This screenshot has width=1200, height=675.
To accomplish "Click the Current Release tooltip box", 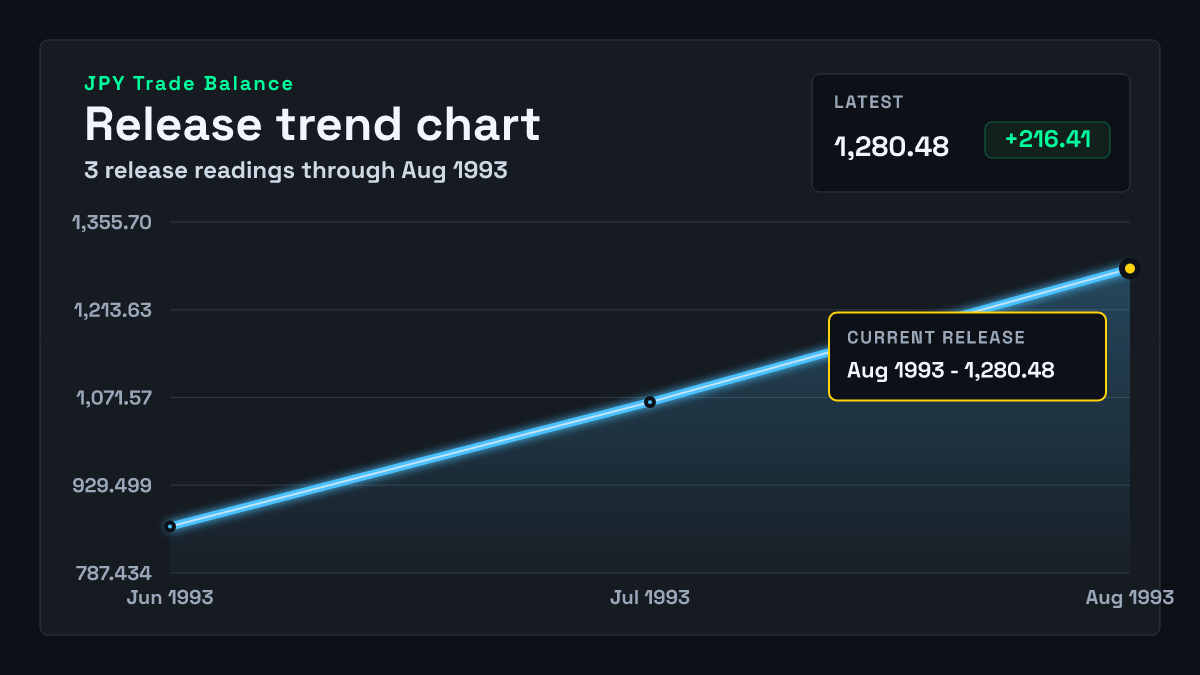I will pos(967,357).
